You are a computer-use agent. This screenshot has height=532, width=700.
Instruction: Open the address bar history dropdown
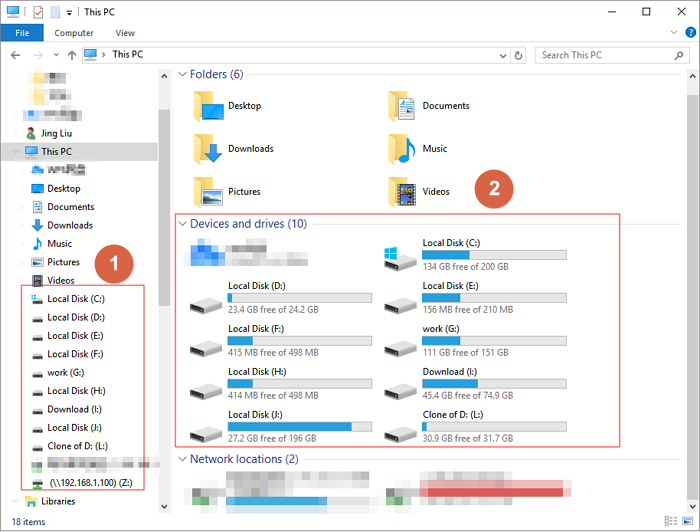click(x=502, y=55)
